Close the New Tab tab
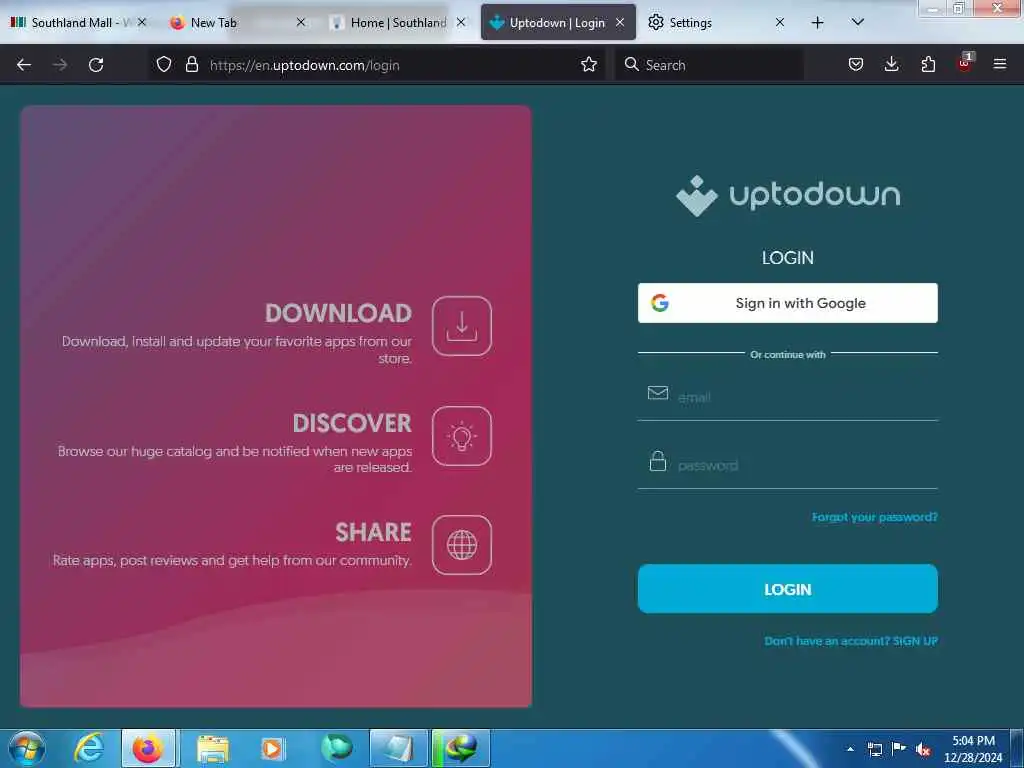This screenshot has width=1024, height=768. (300, 23)
